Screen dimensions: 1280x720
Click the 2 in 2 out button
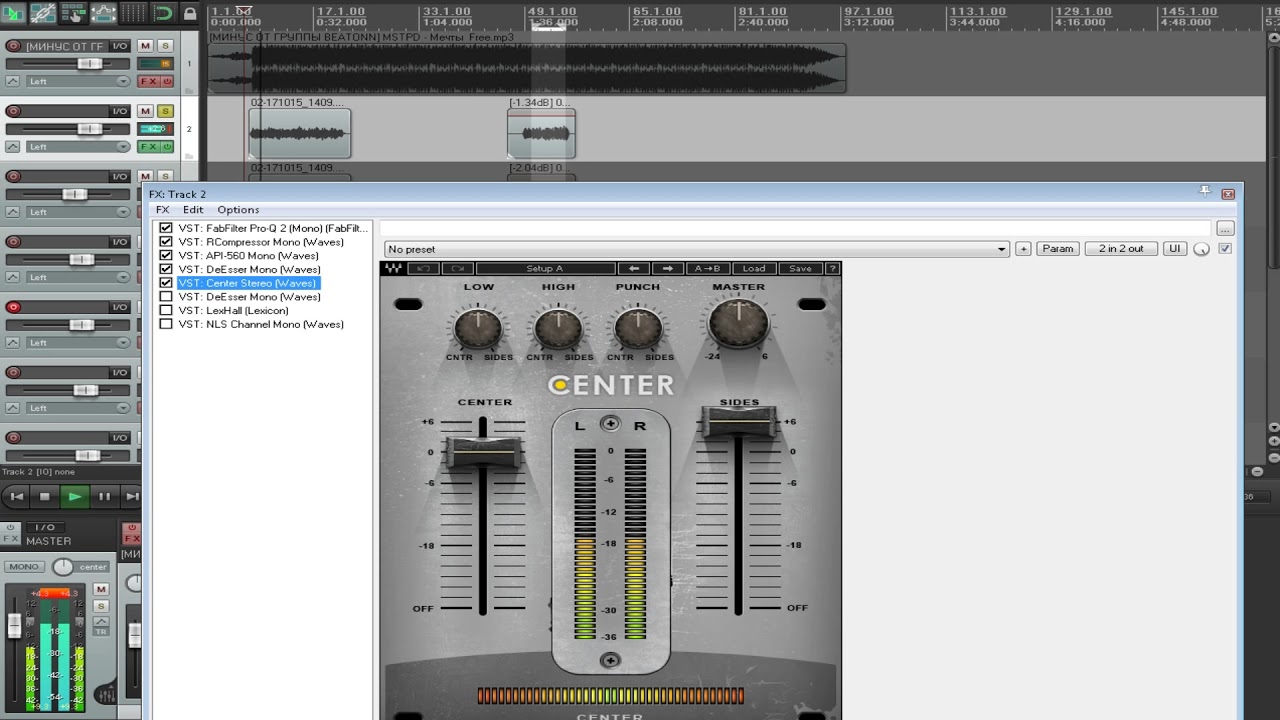point(1121,249)
